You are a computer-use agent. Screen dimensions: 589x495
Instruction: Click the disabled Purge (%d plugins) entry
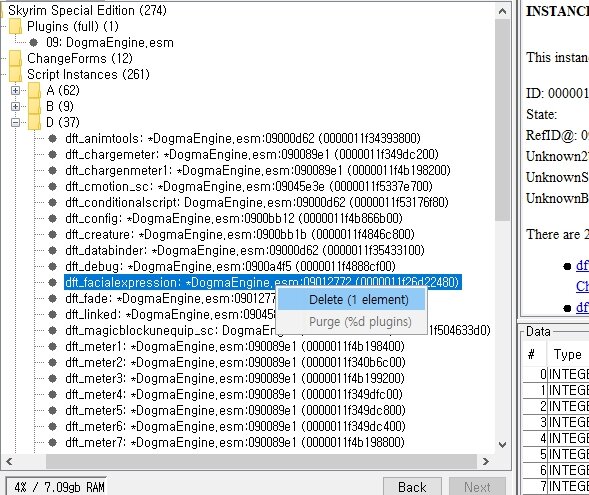point(351,322)
